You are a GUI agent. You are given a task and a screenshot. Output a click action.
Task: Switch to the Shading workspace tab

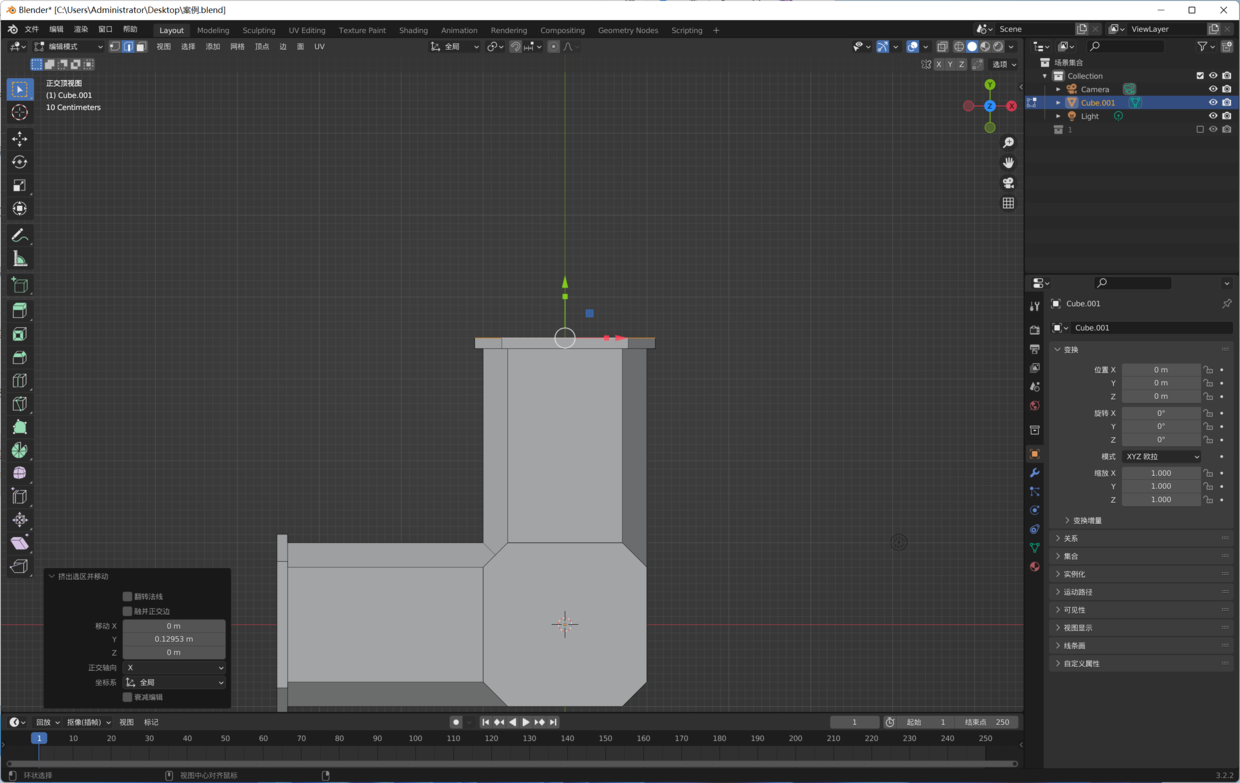(x=413, y=30)
